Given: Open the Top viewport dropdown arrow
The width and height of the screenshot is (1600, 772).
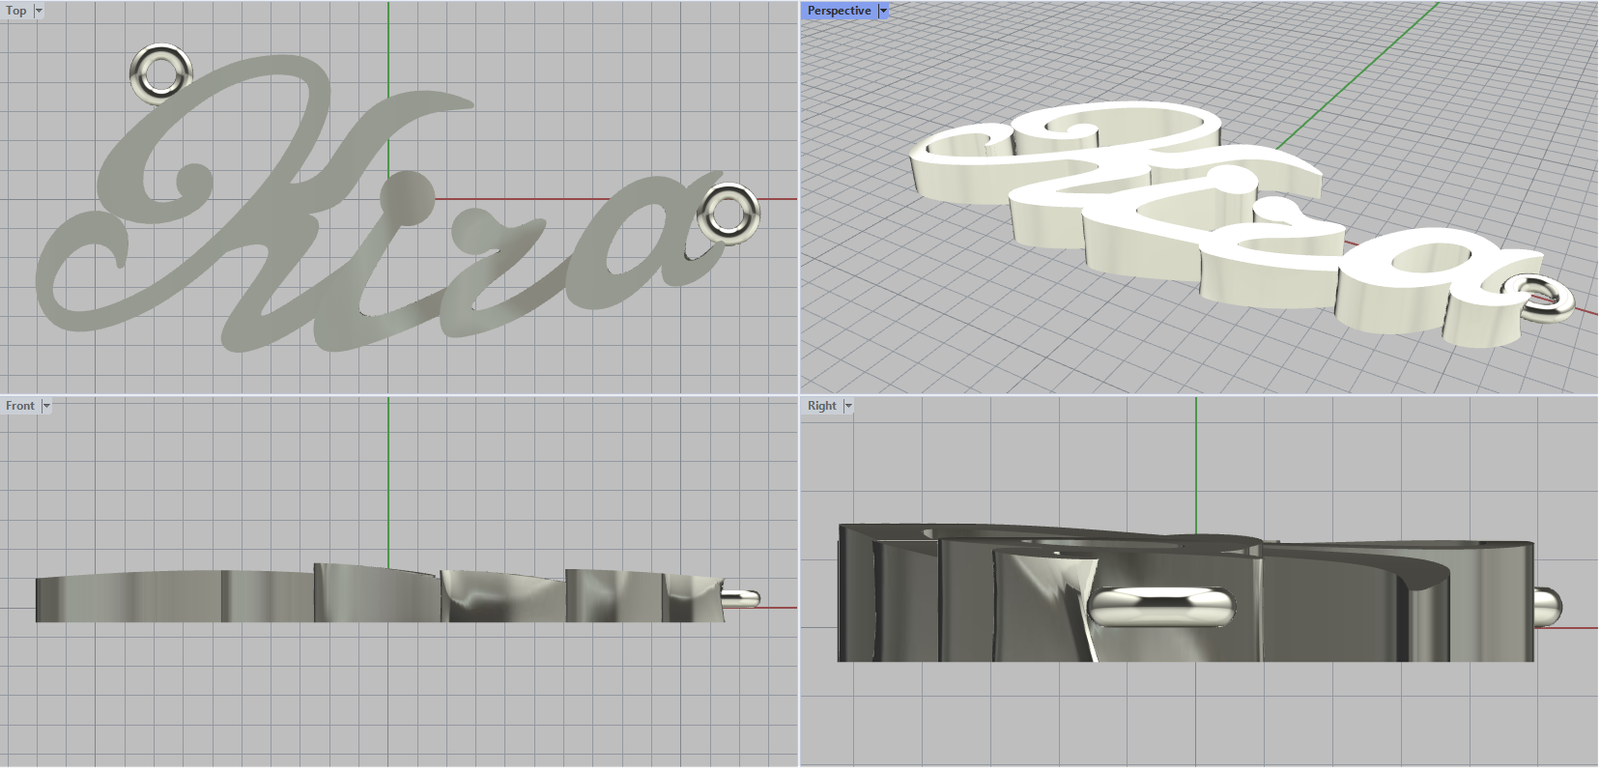Looking at the screenshot, I should click(39, 11).
